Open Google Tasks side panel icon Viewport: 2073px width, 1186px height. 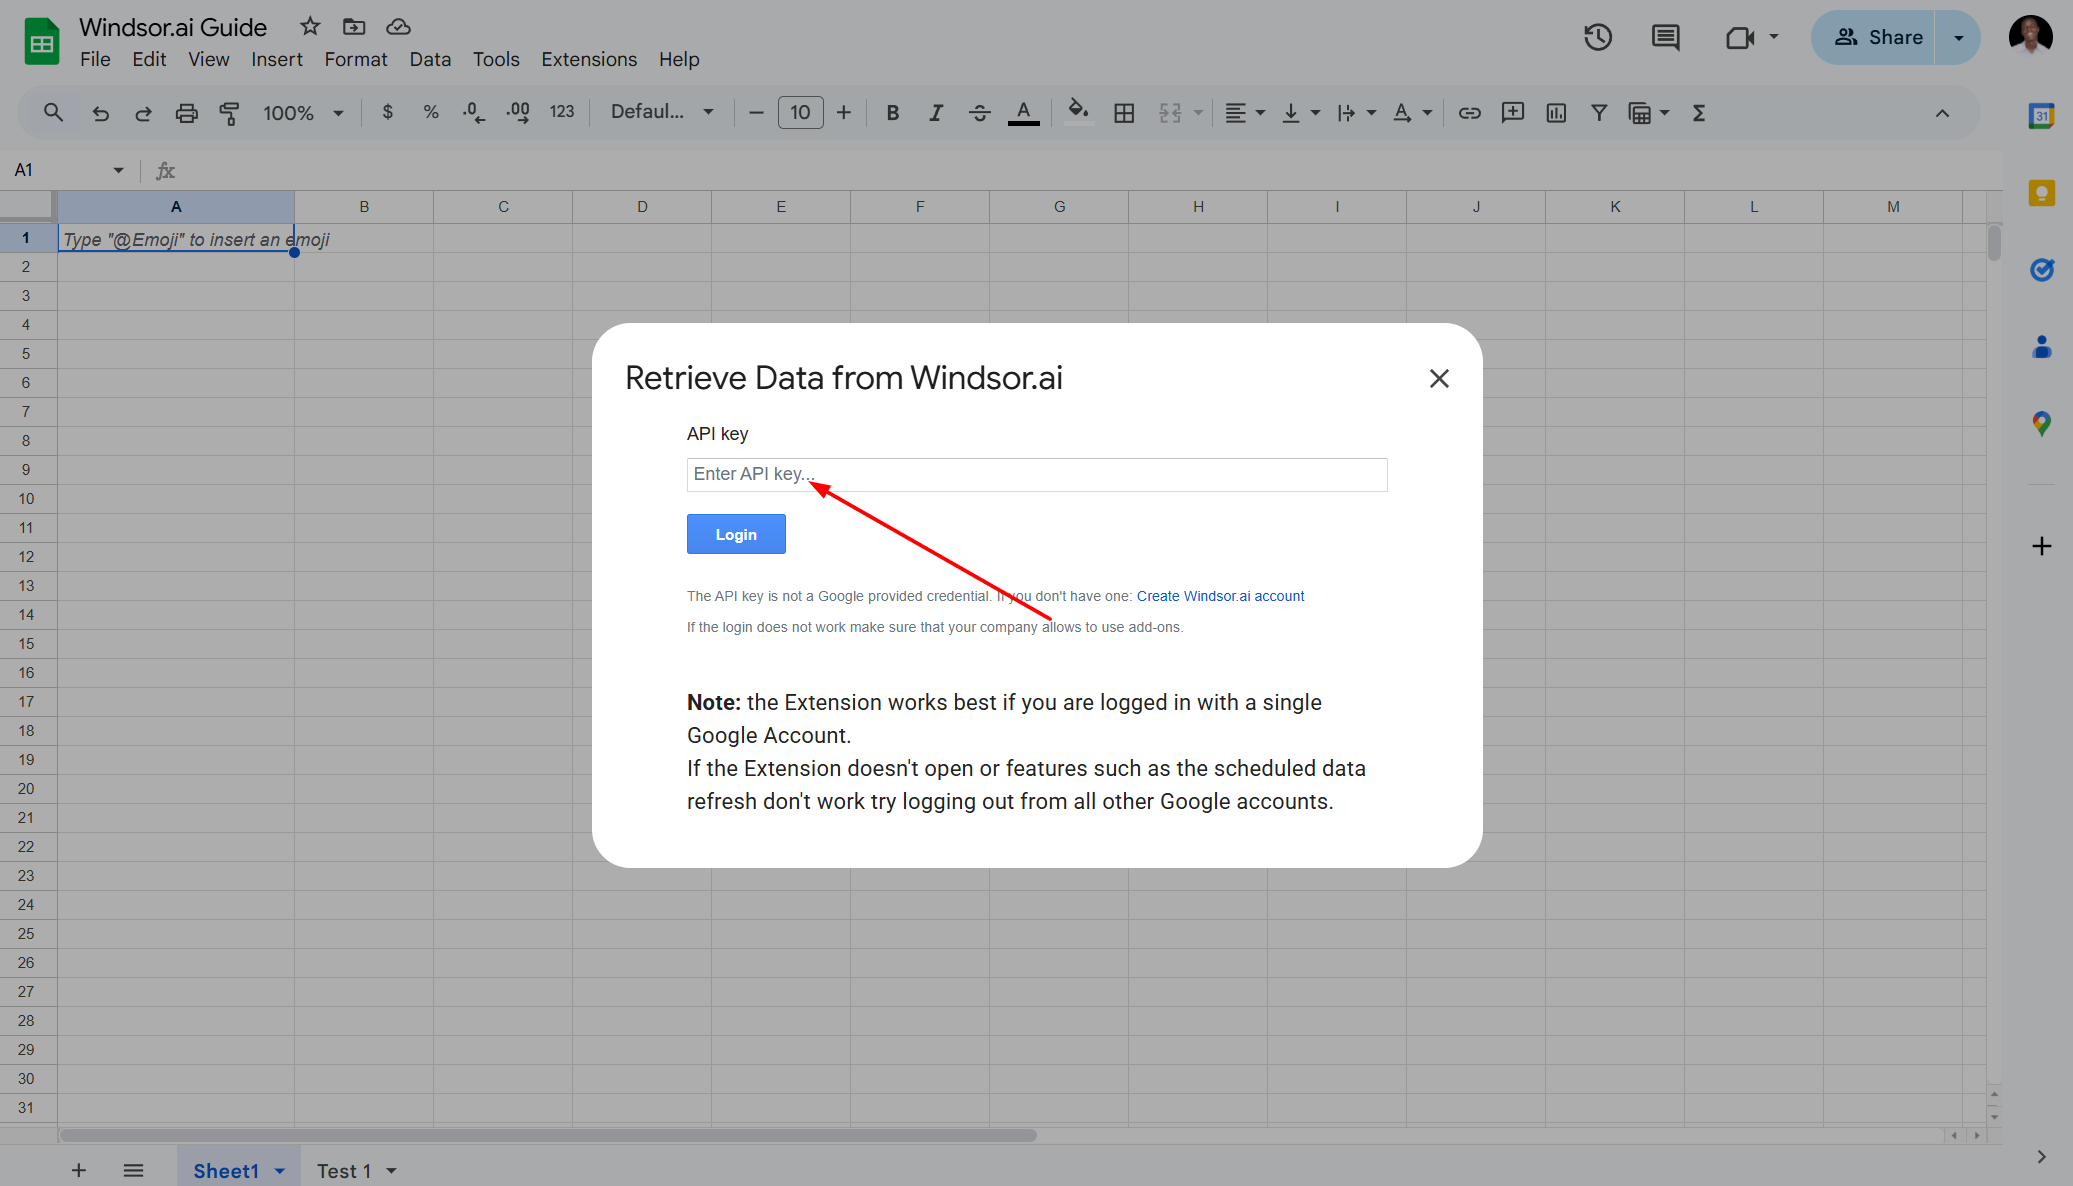[2041, 270]
